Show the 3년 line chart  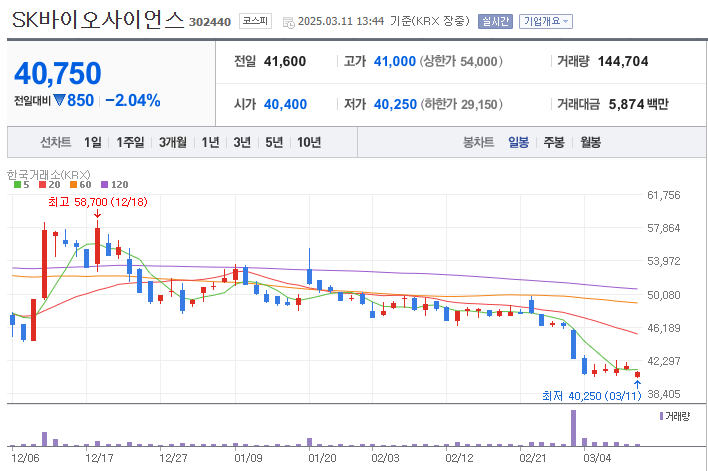242,142
